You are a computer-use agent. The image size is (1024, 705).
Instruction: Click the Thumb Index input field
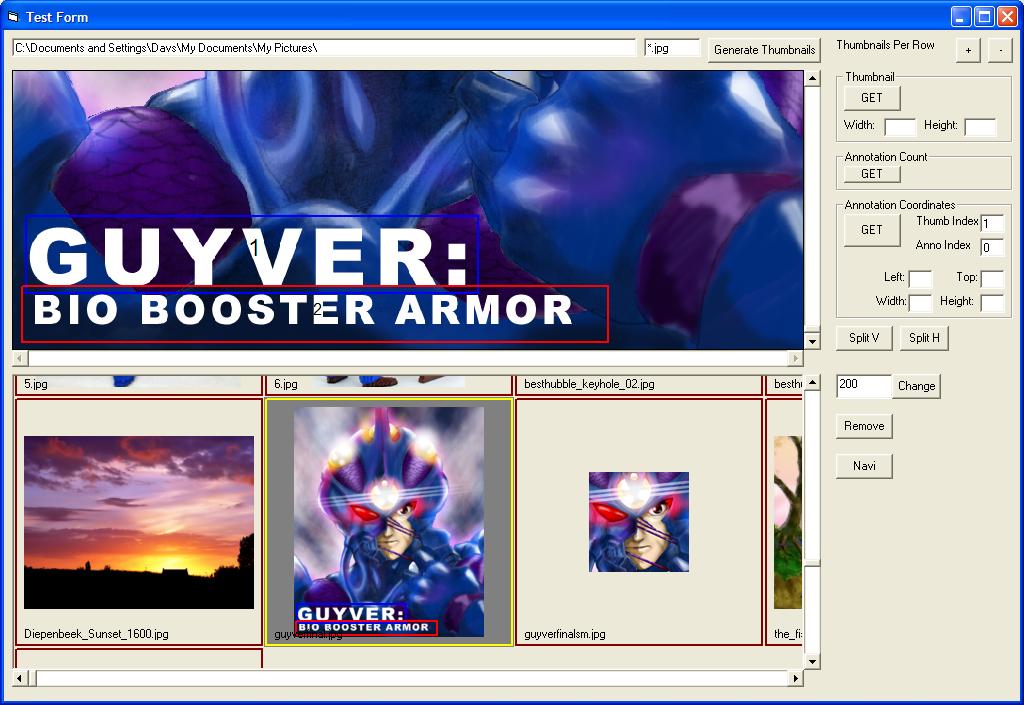point(992,224)
